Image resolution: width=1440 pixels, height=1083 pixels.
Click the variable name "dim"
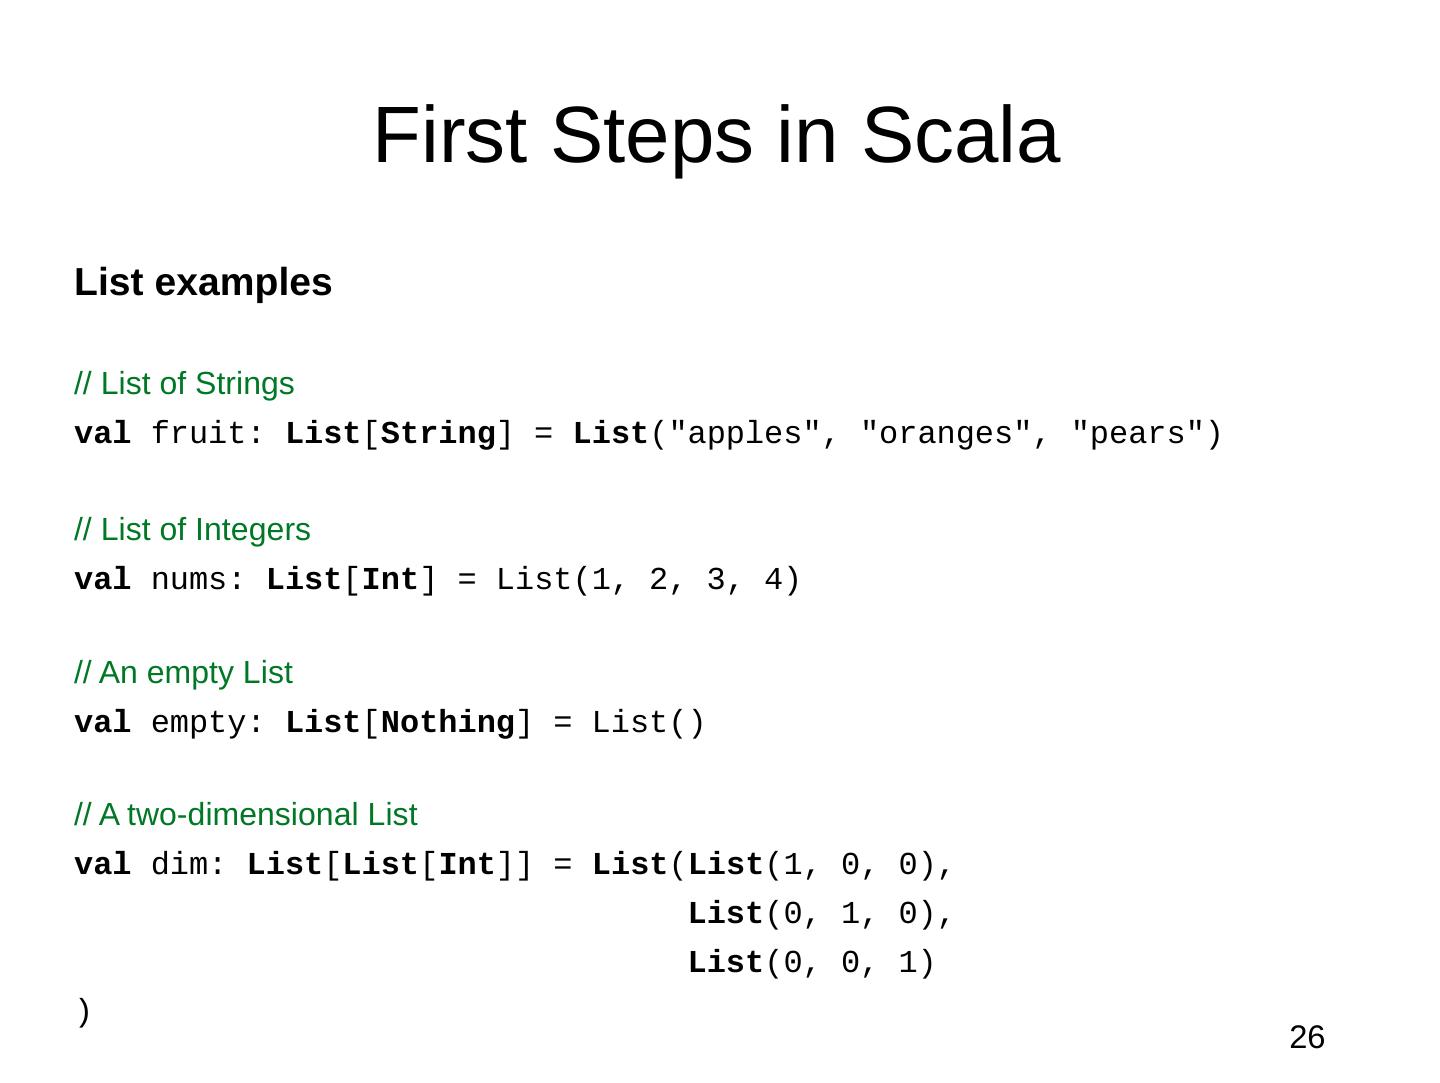click(x=179, y=865)
